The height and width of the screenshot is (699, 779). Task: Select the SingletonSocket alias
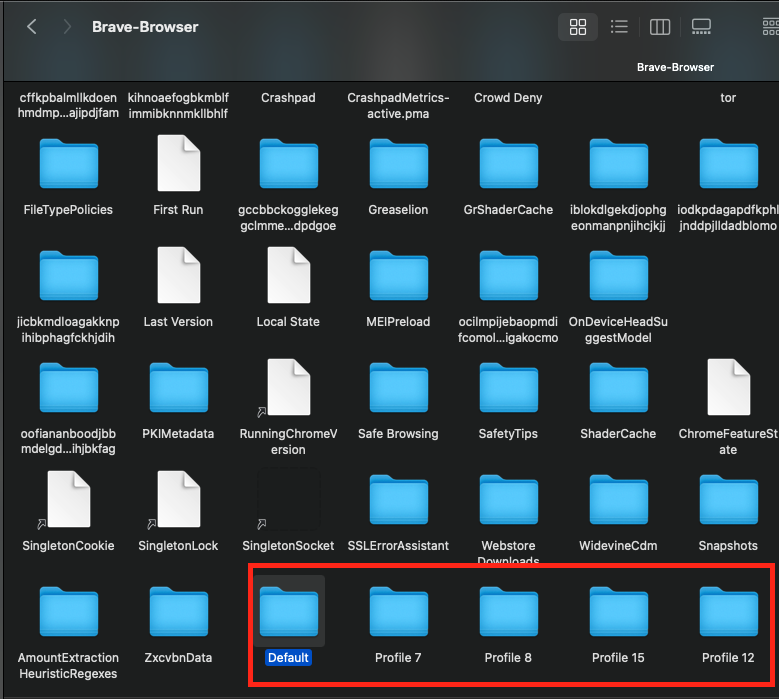(288, 499)
